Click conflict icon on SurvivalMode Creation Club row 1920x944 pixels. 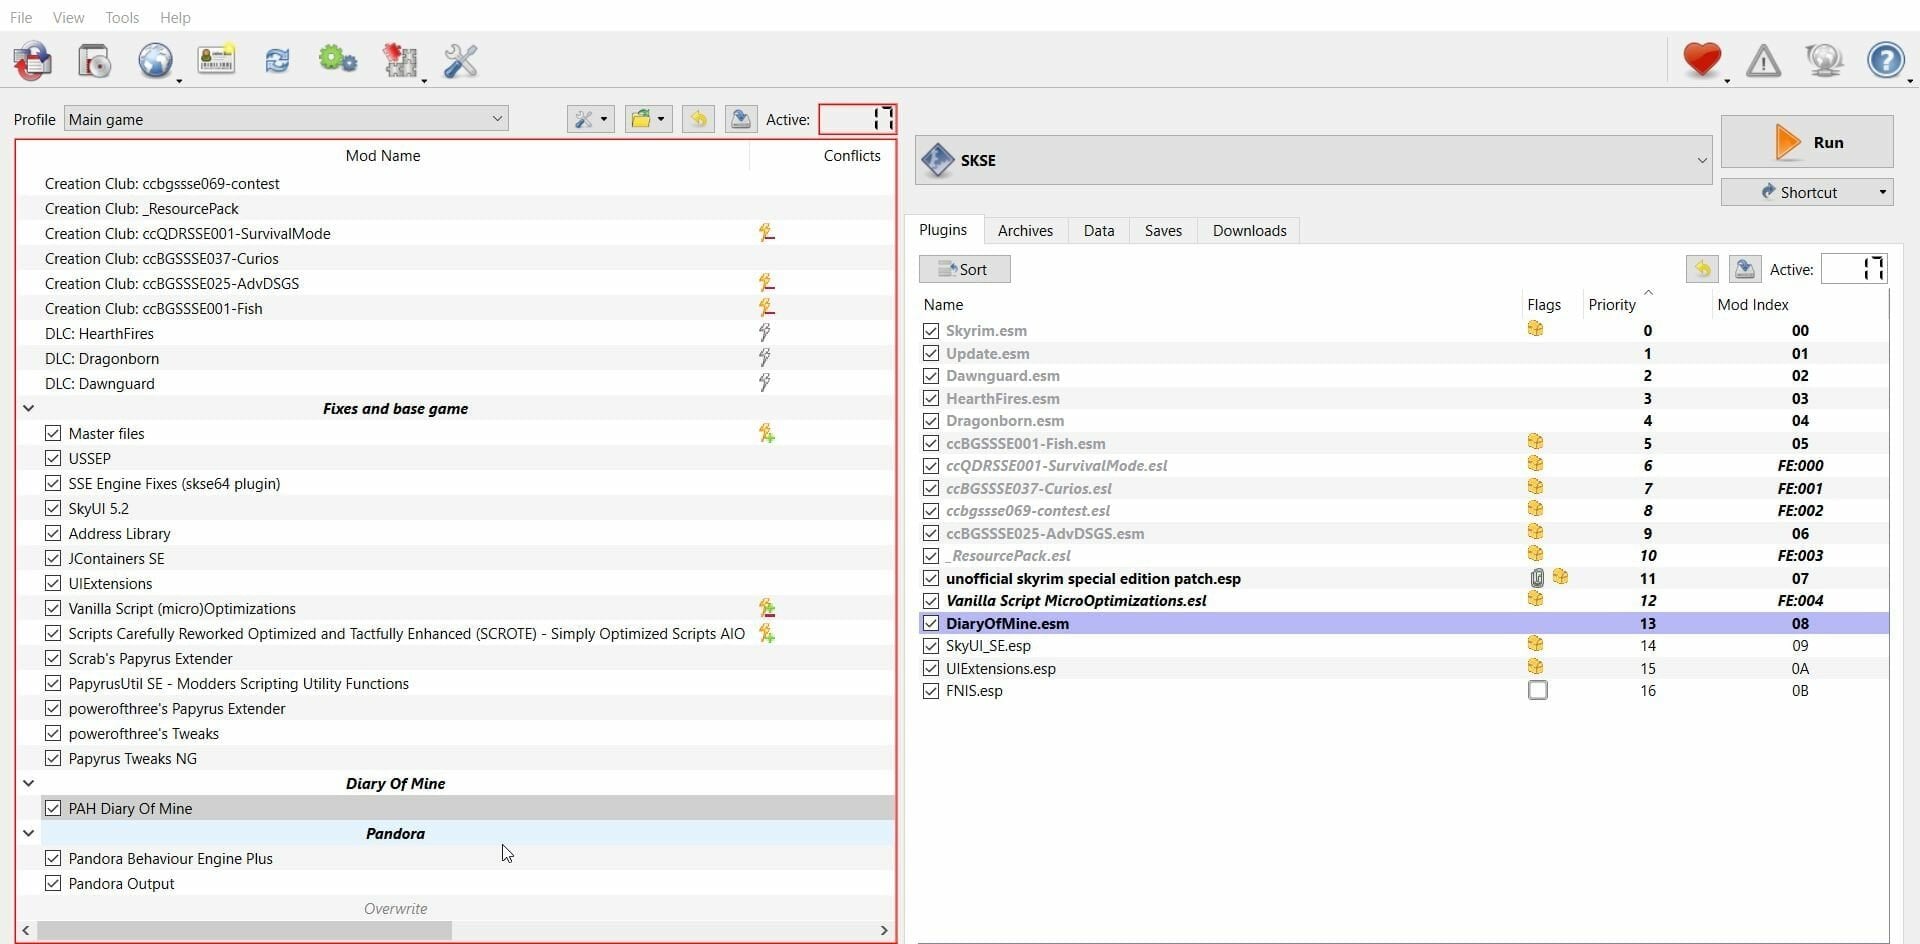[x=767, y=233]
